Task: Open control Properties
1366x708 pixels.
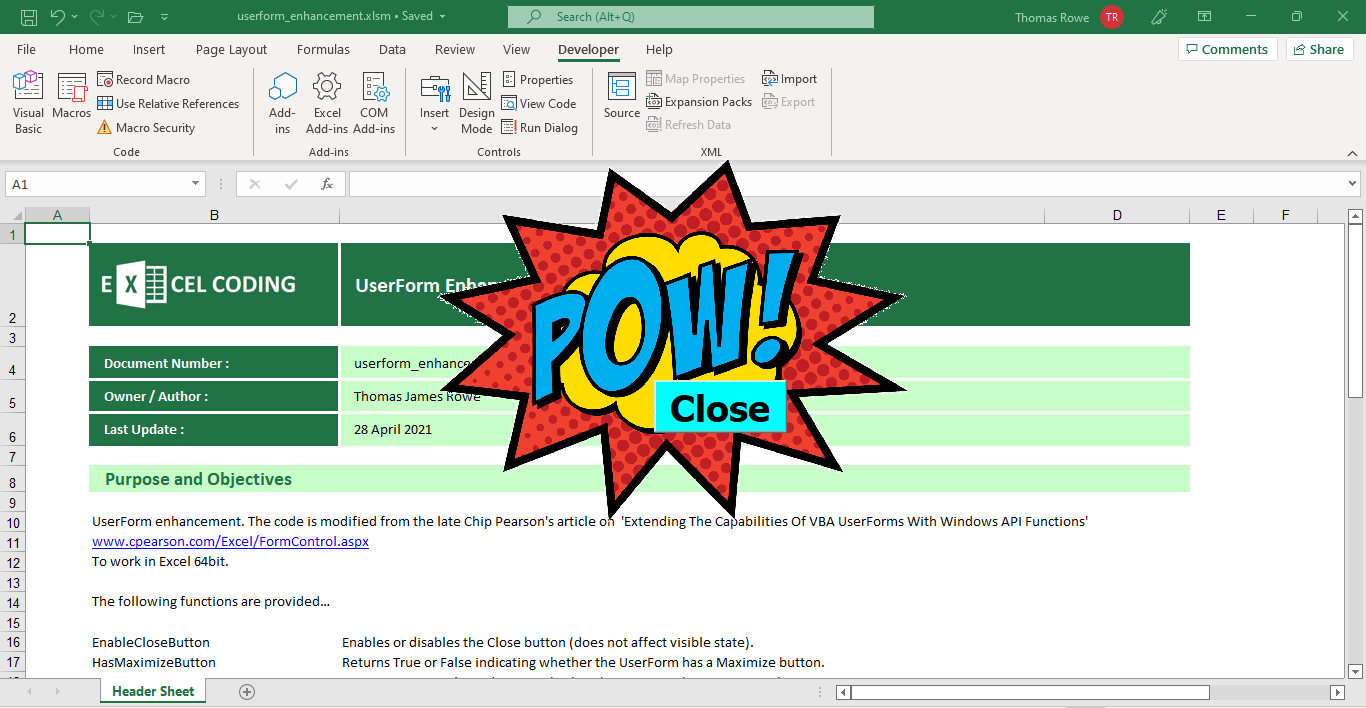Action: pyautogui.click(x=538, y=80)
